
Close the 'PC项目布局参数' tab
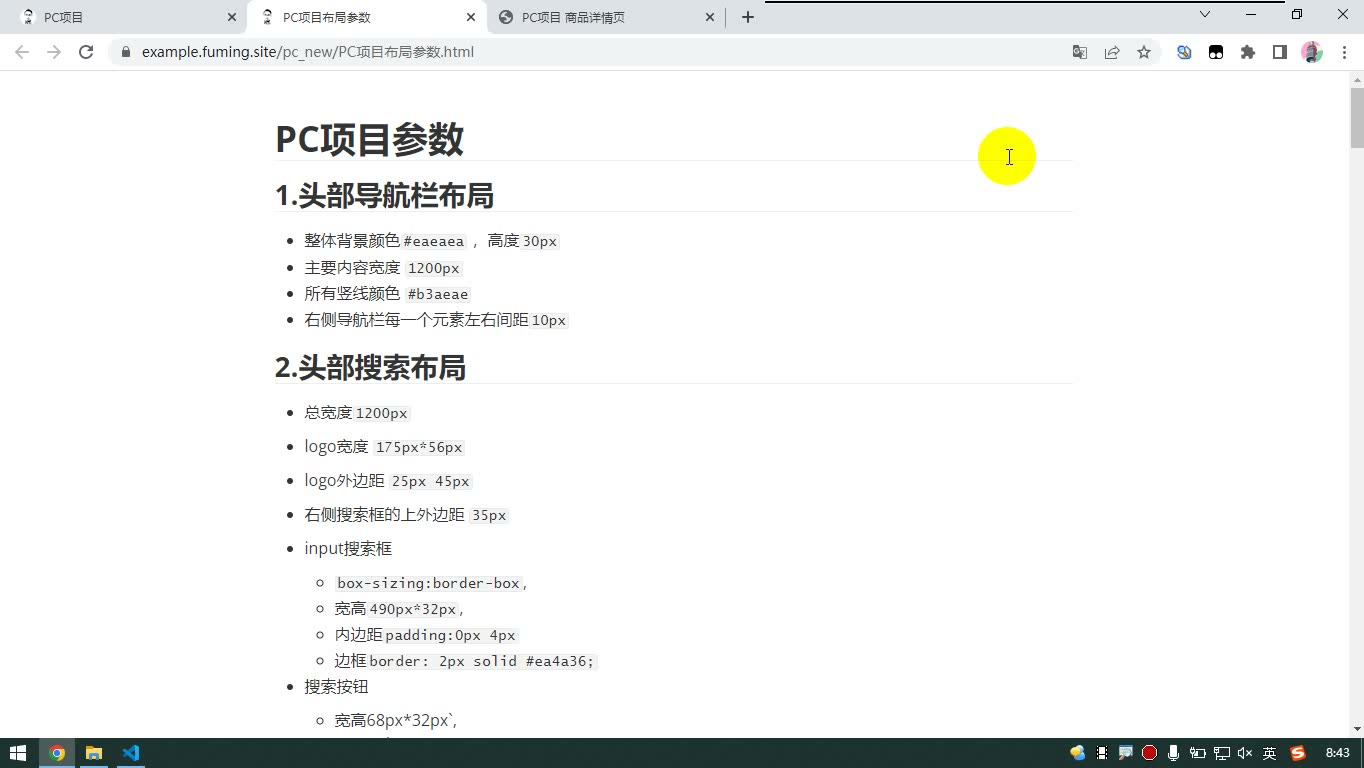tap(471, 17)
